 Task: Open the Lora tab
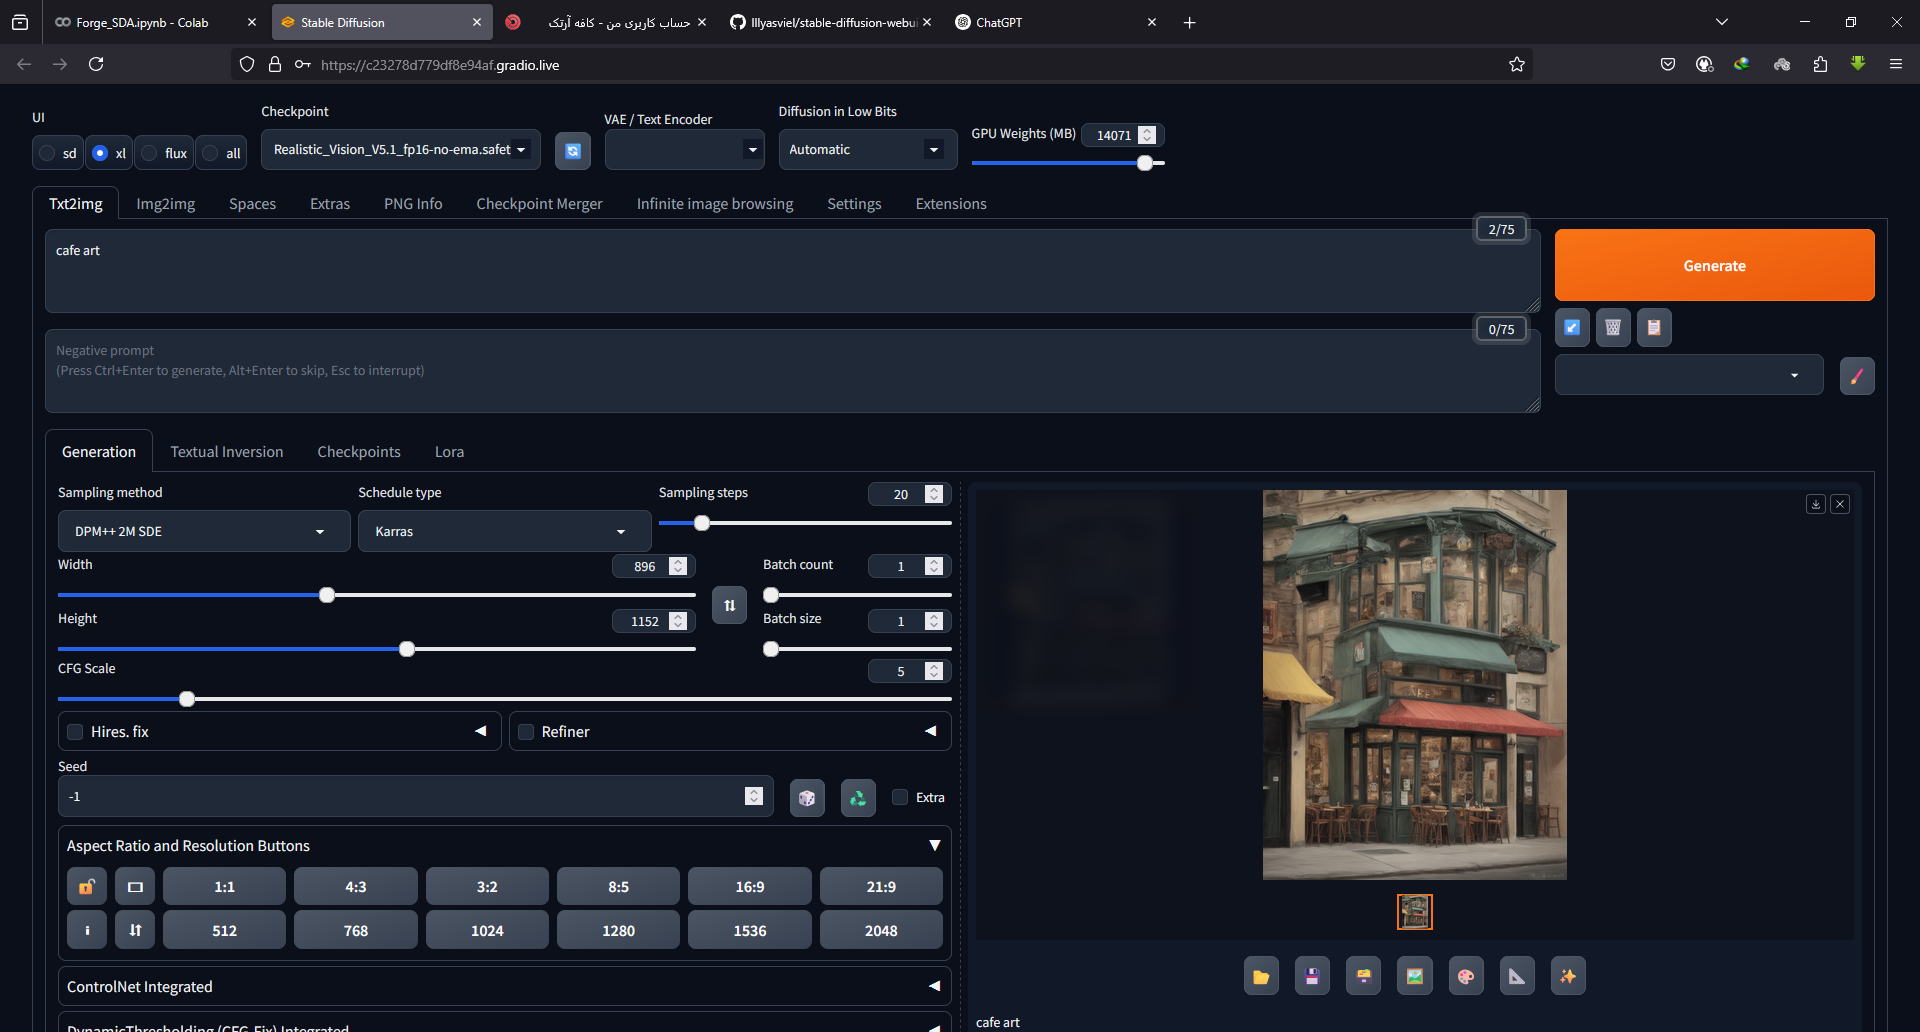point(449,452)
